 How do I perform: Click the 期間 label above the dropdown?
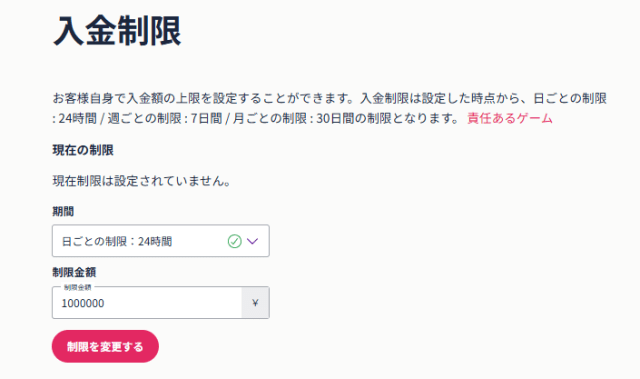tap(63, 211)
